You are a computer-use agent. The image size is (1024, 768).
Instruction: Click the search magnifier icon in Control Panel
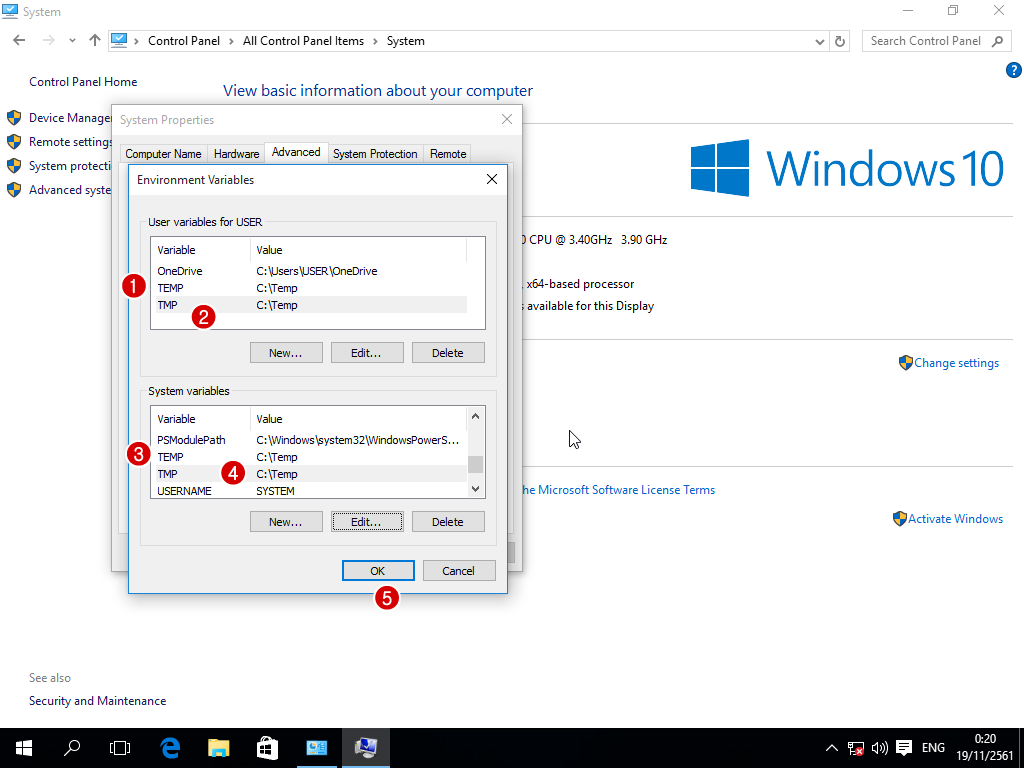pos(997,41)
